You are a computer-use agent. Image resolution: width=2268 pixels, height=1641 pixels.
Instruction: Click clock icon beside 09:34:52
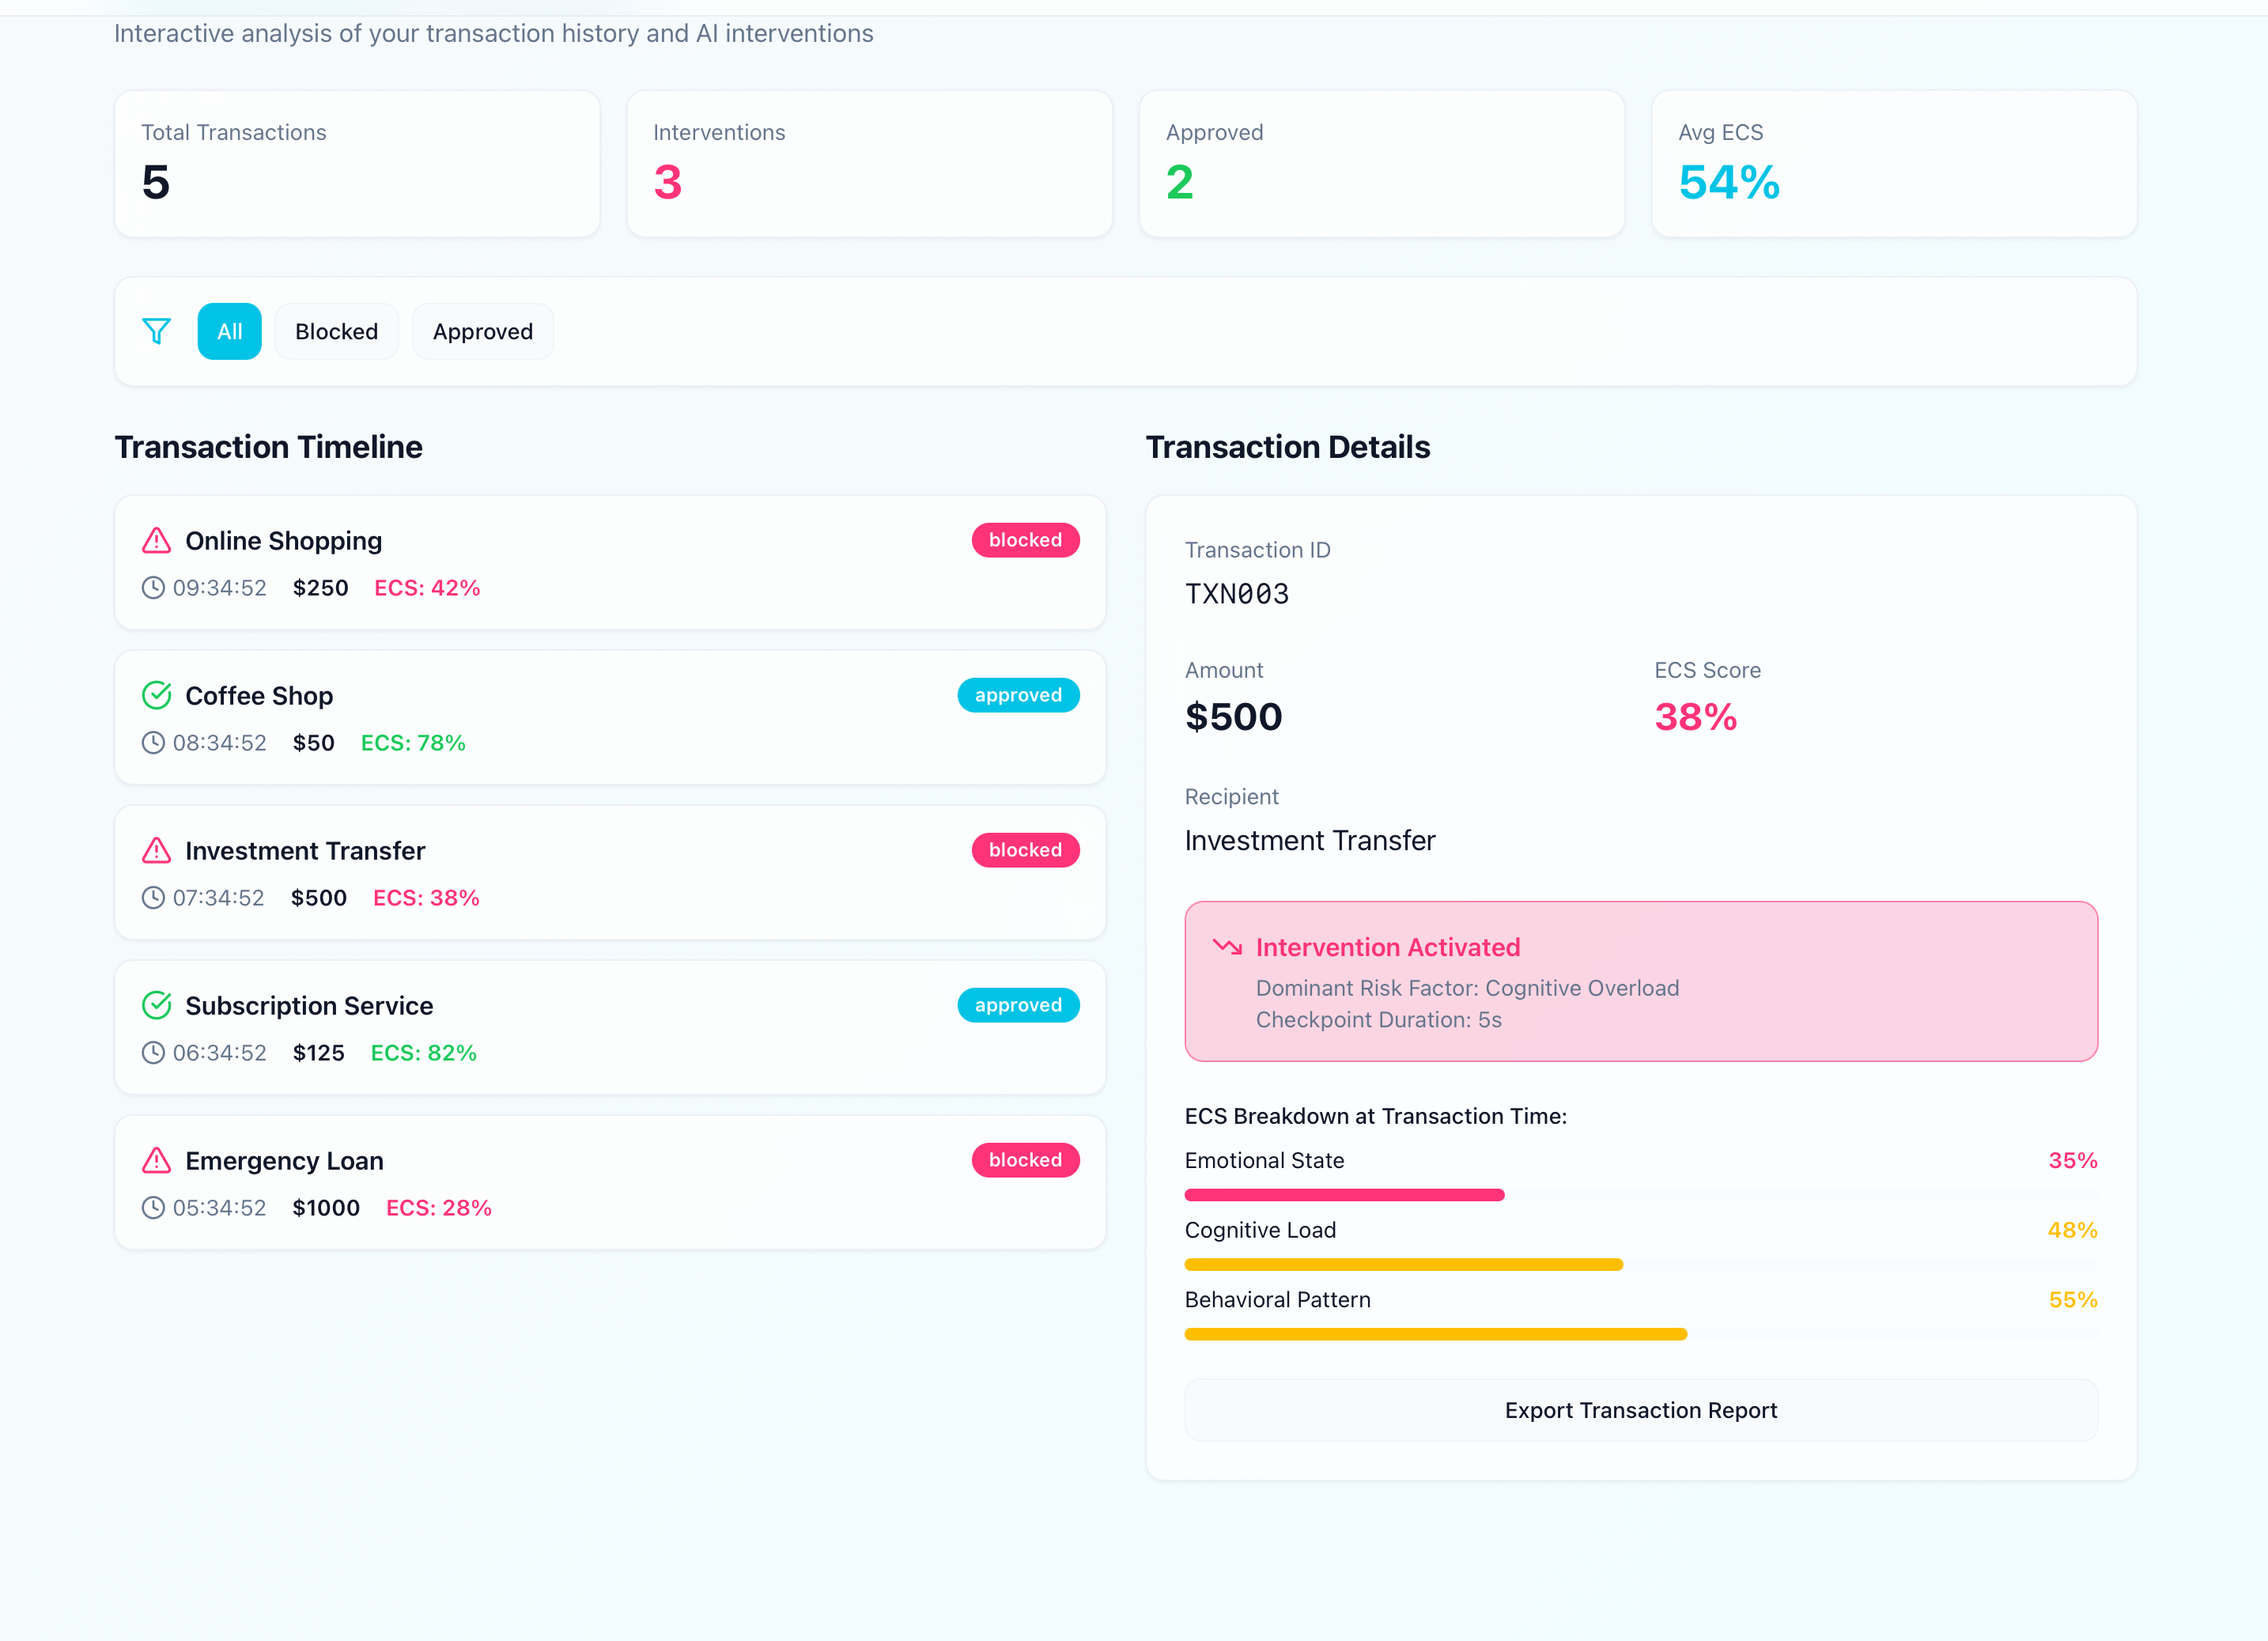[x=153, y=588]
